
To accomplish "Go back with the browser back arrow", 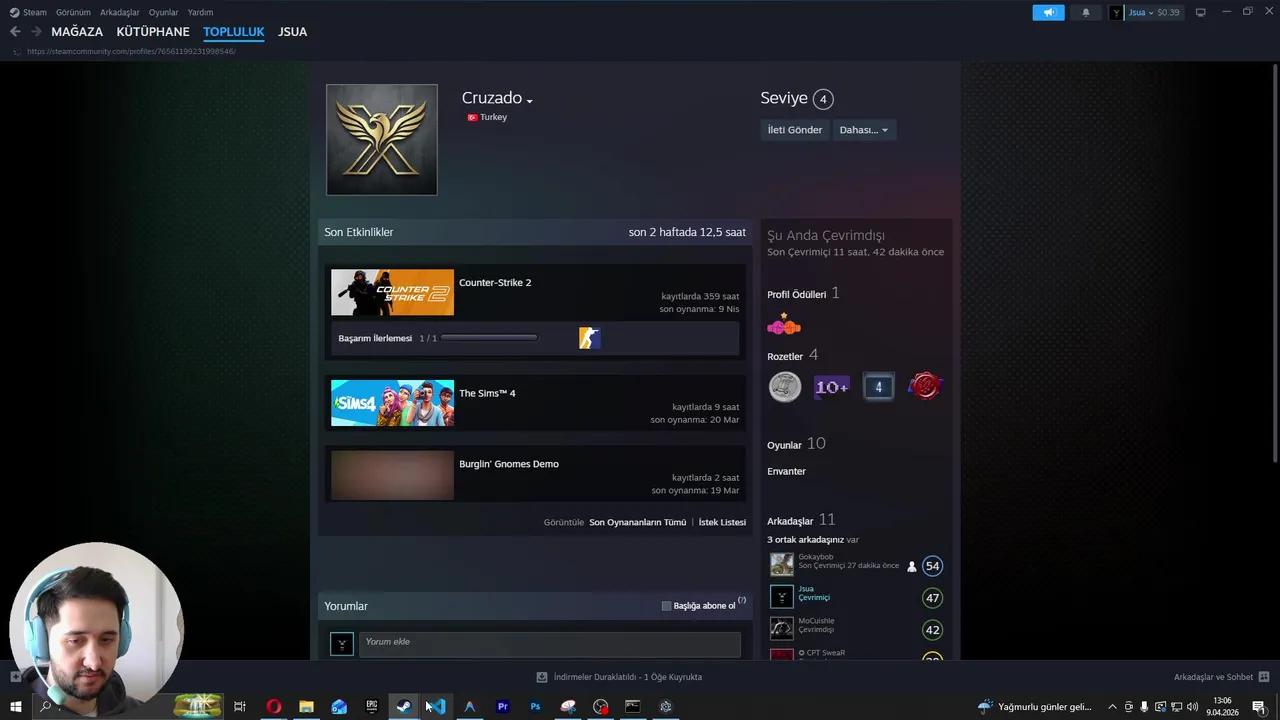I will point(15,32).
